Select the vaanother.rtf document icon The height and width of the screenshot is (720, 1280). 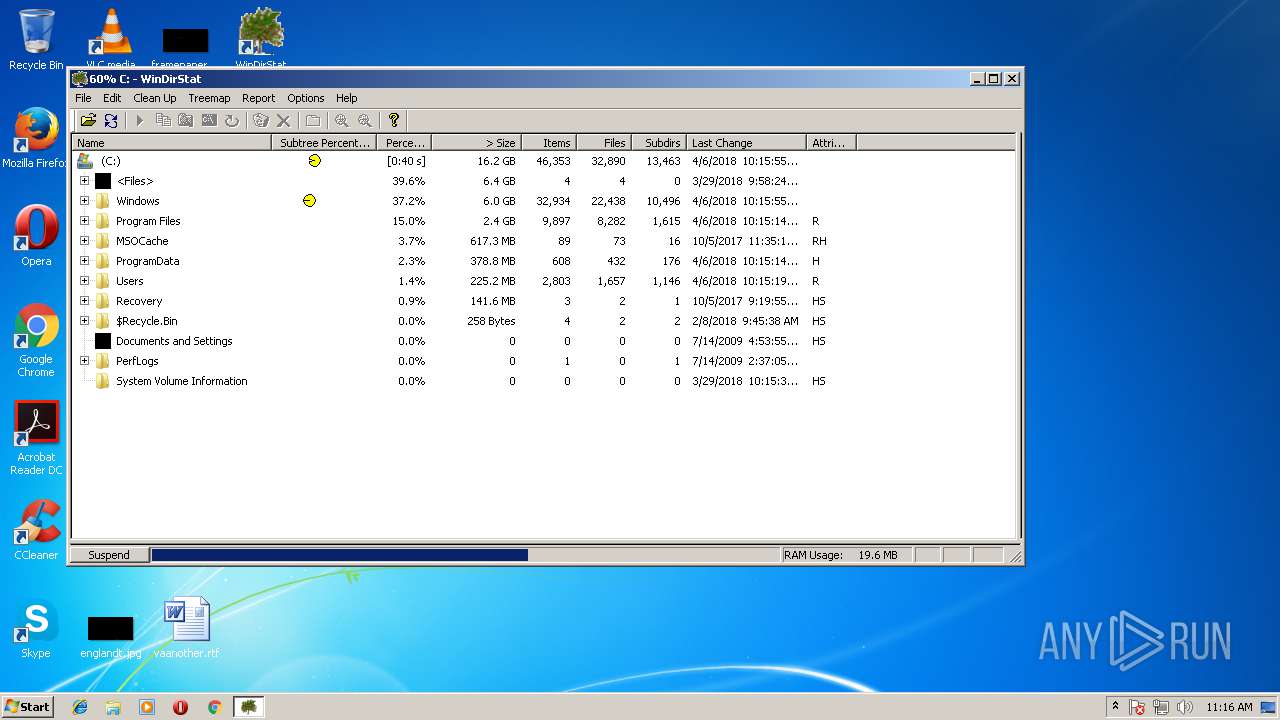click(186, 628)
